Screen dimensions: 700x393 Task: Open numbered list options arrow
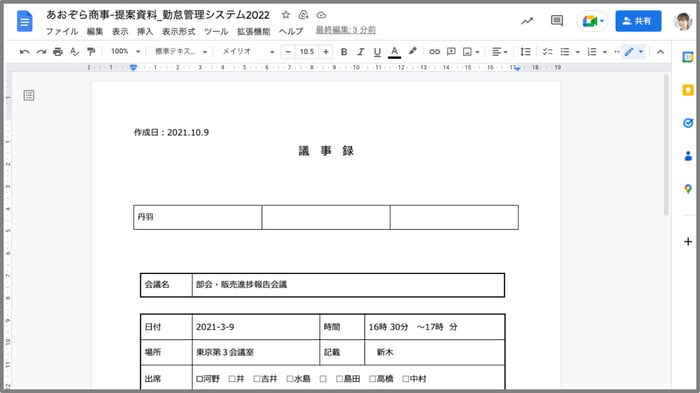click(x=604, y=52)
